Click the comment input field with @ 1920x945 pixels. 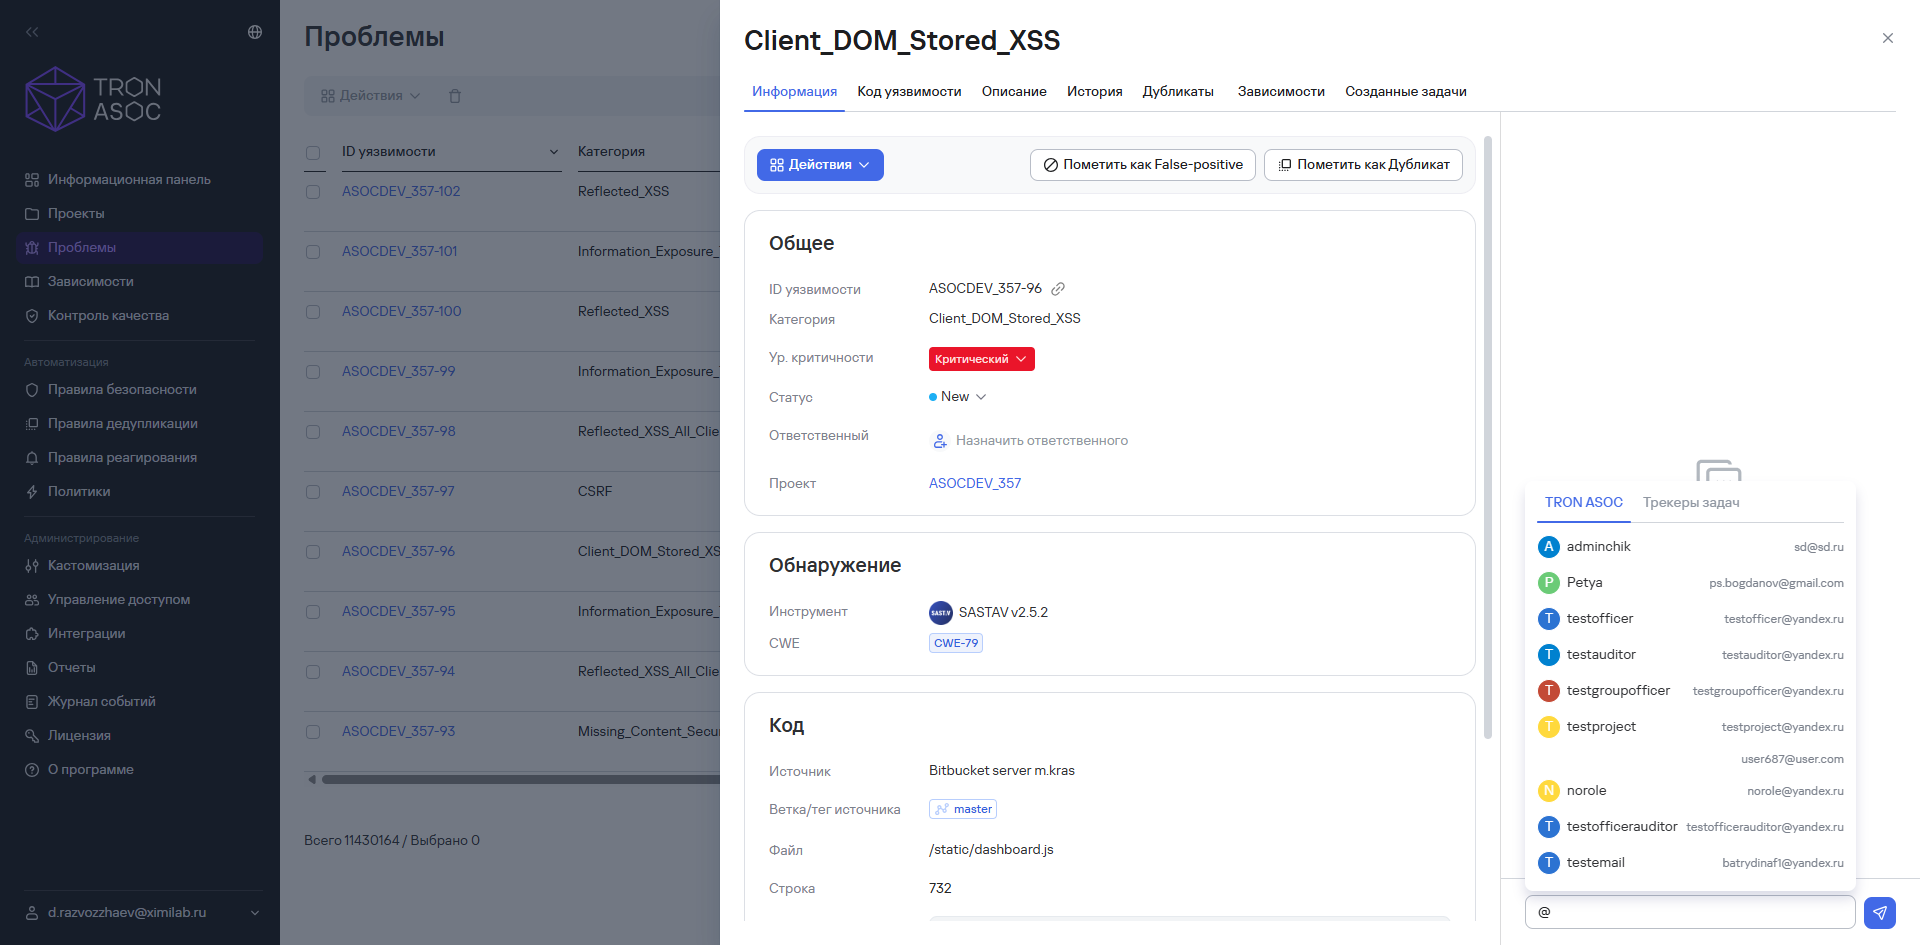click(1690, 912)
